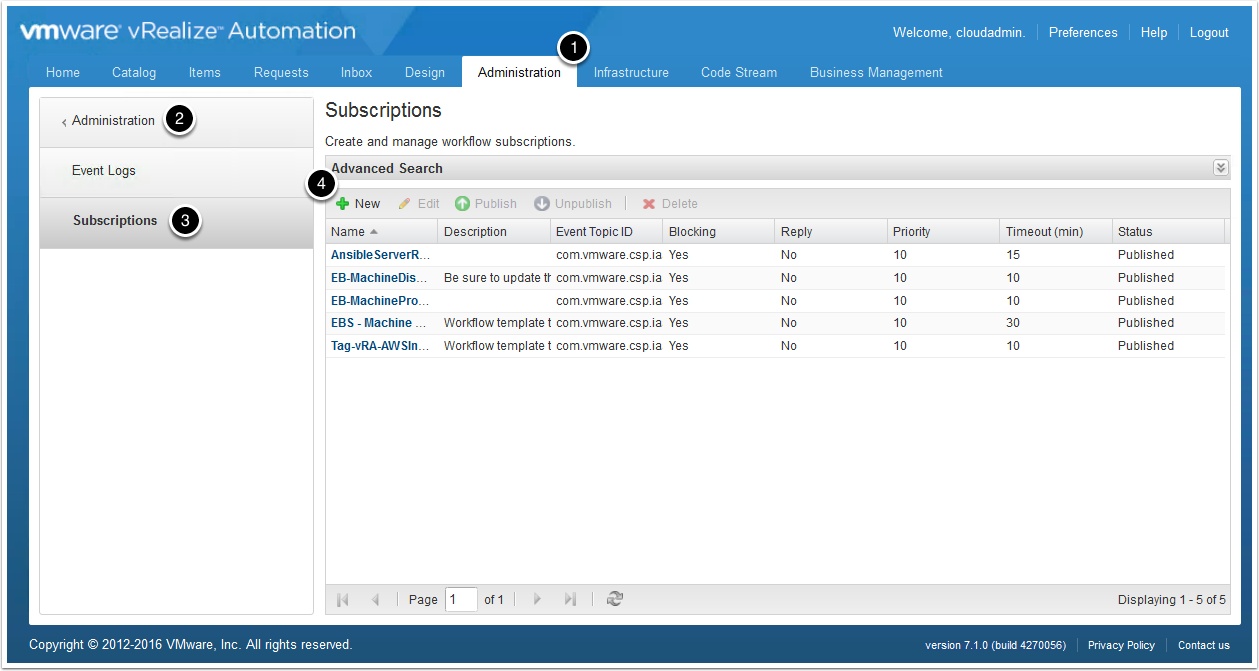Switch to the Requests tab
The height and width of the screenshot is (671, 1259).
click(x=281, y=72)
